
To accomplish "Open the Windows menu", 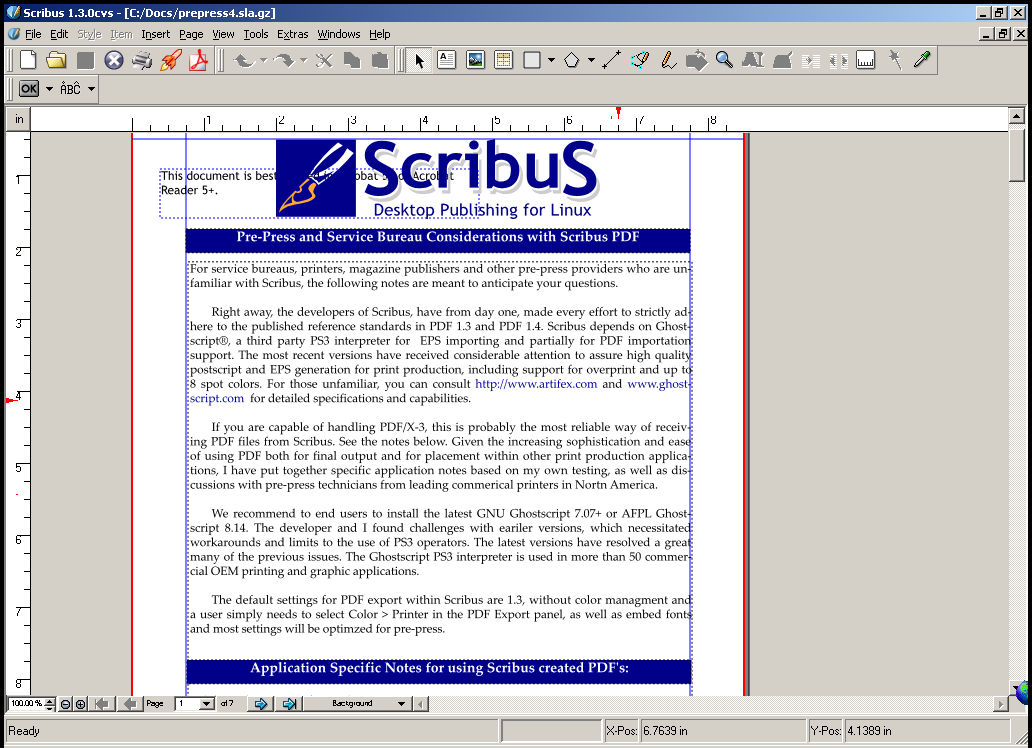I will (x=338, y=34).
